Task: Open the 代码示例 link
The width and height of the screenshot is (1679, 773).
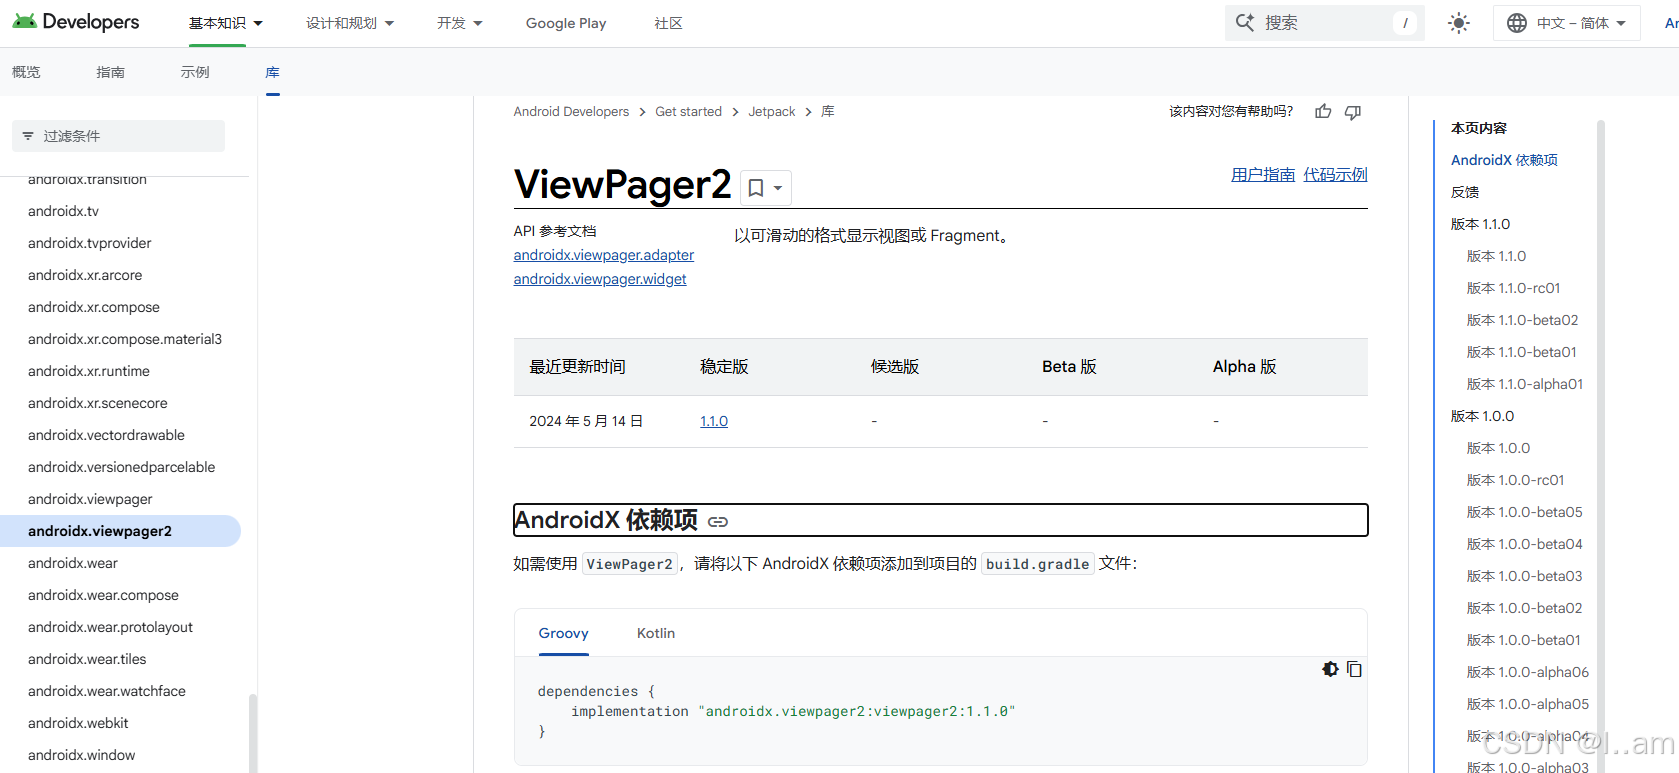Action: tap(1335, 174)
